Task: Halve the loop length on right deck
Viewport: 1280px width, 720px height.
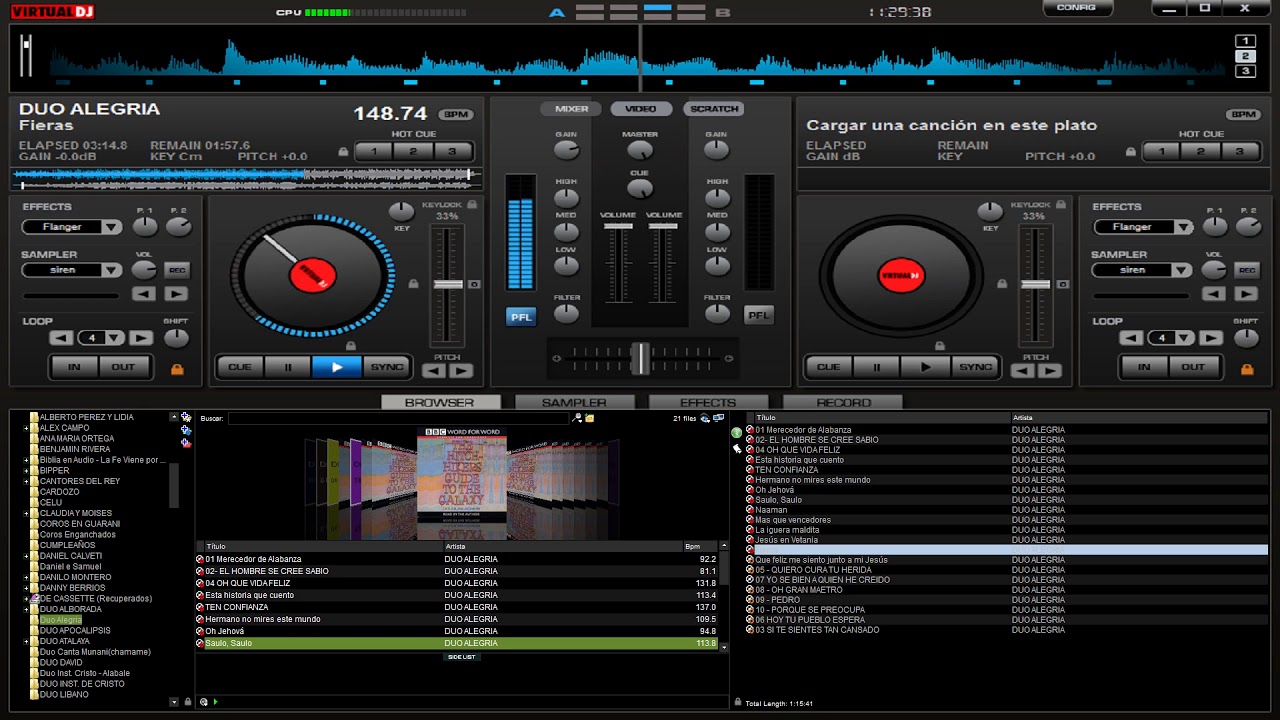Action: coord(1132,338)
